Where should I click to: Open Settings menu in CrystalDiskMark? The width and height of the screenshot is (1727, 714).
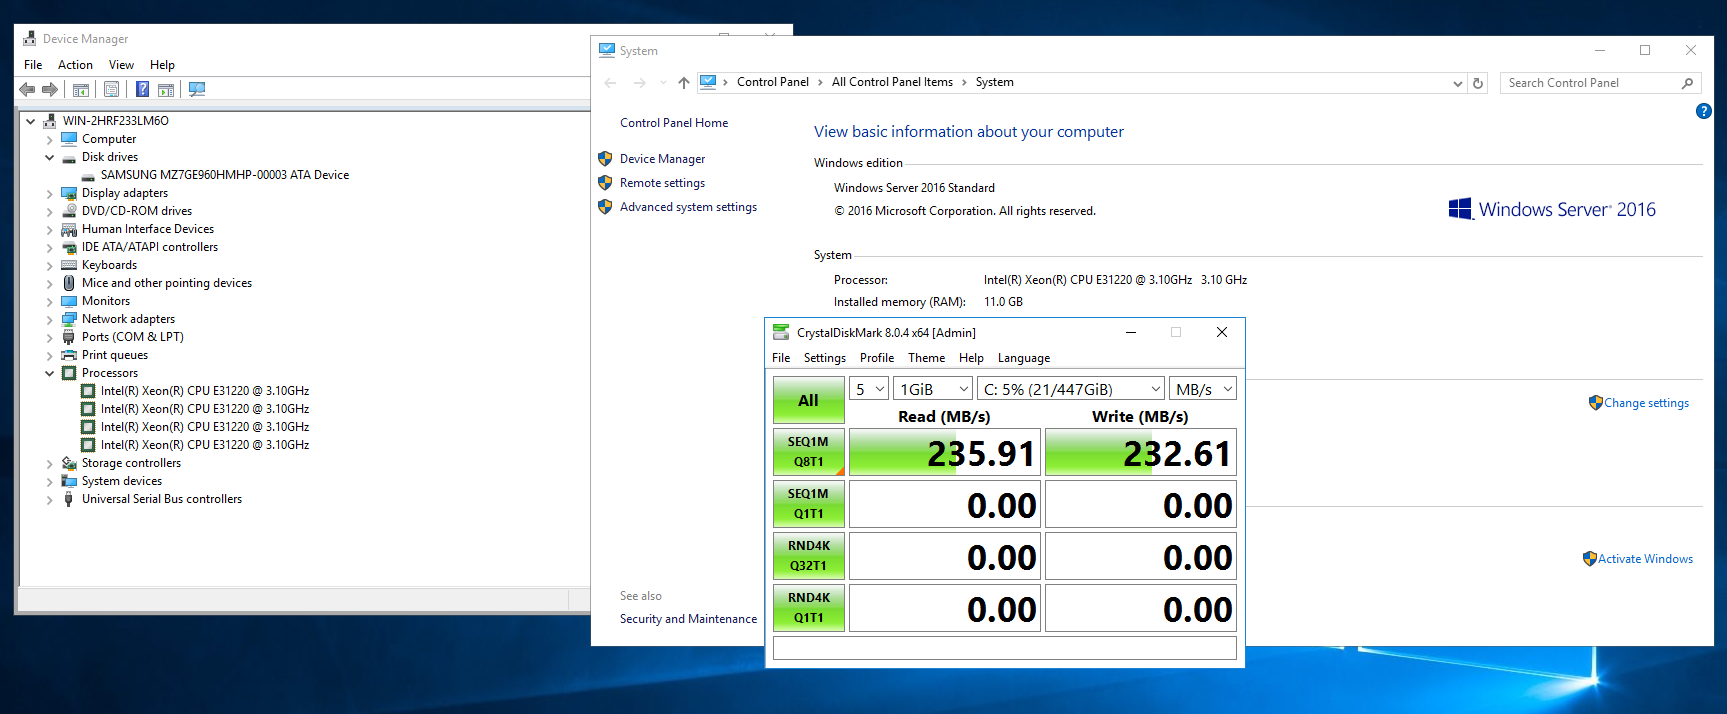pos(825,358)
